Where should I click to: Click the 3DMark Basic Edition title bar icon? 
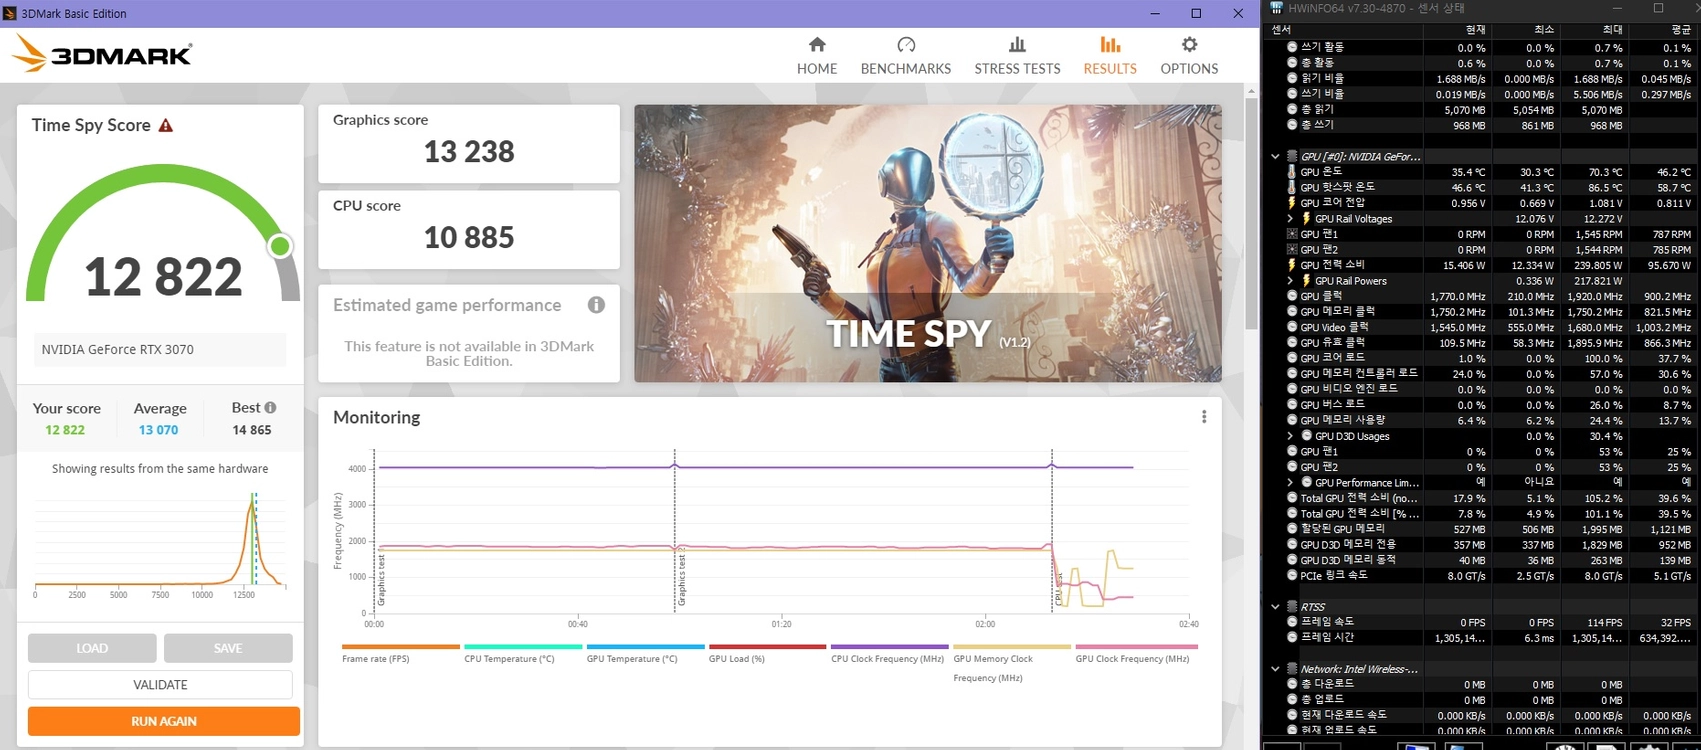pyautogui.click(x=10, y=13)
